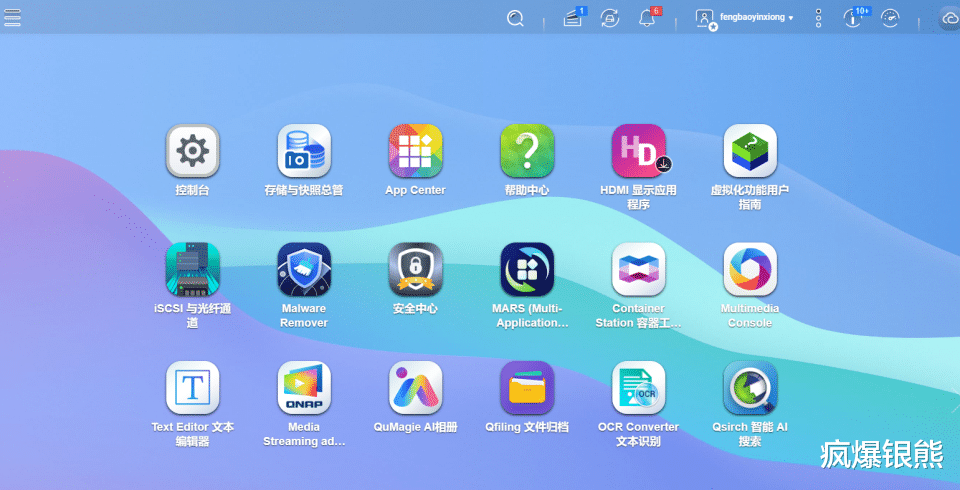Open external devices icon in top bar

[x=609, y=18]
